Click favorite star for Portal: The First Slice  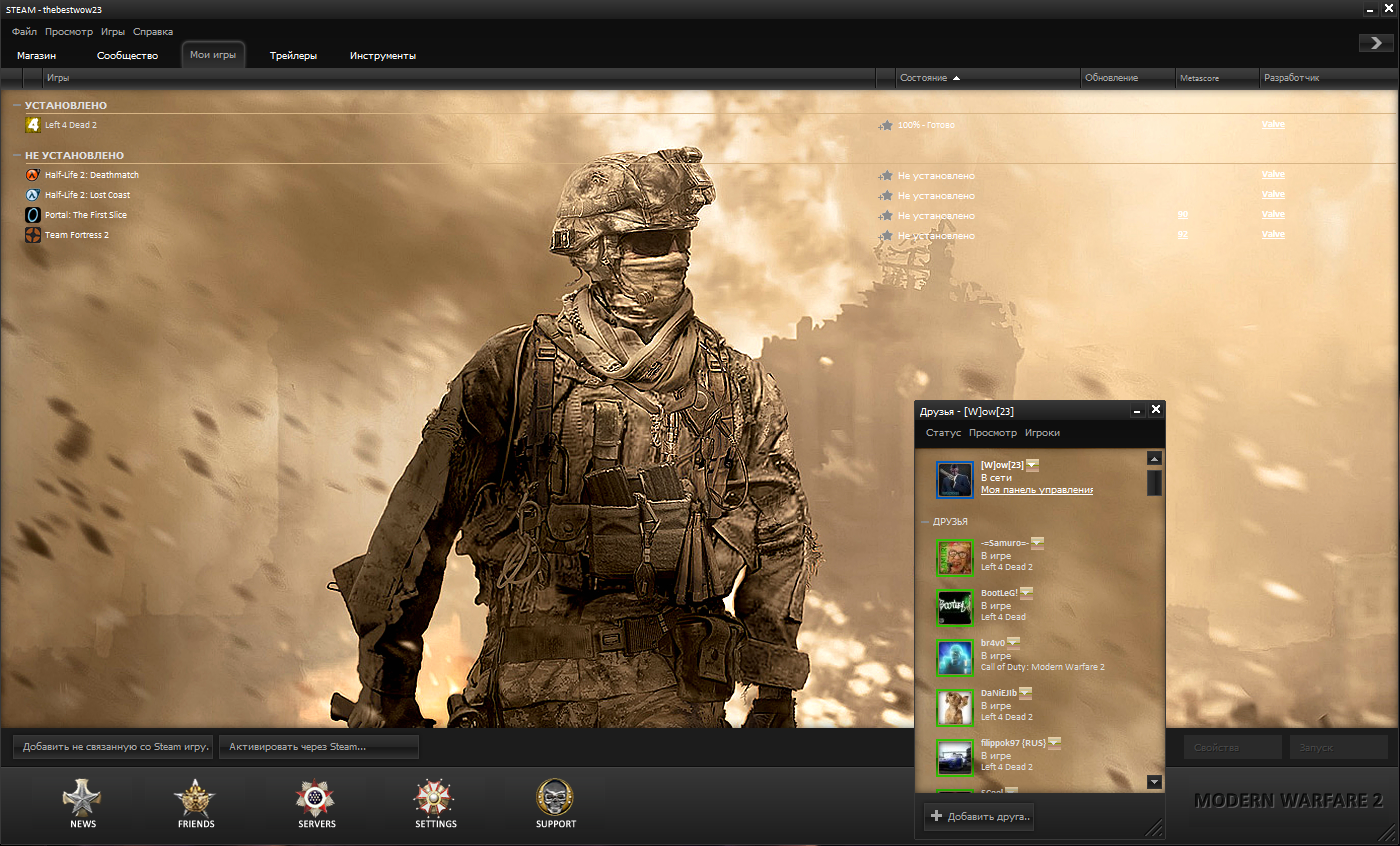coord(885,215)
